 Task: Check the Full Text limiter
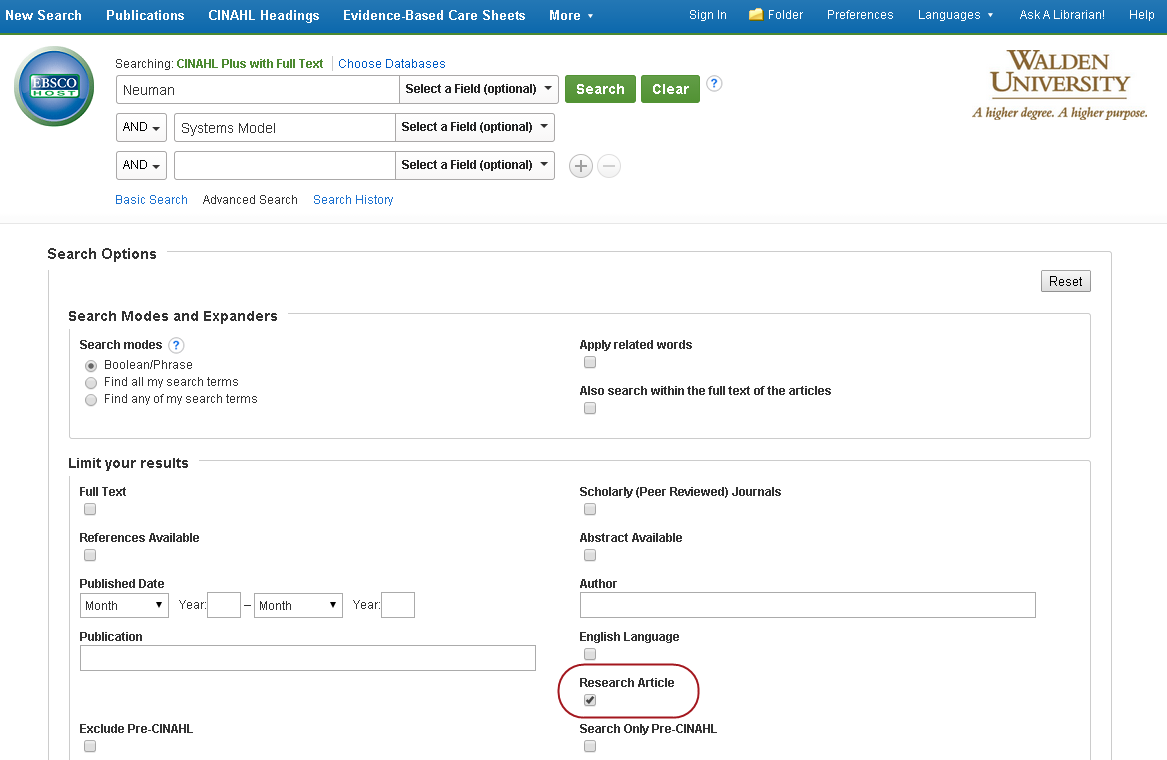pos(90,510)
